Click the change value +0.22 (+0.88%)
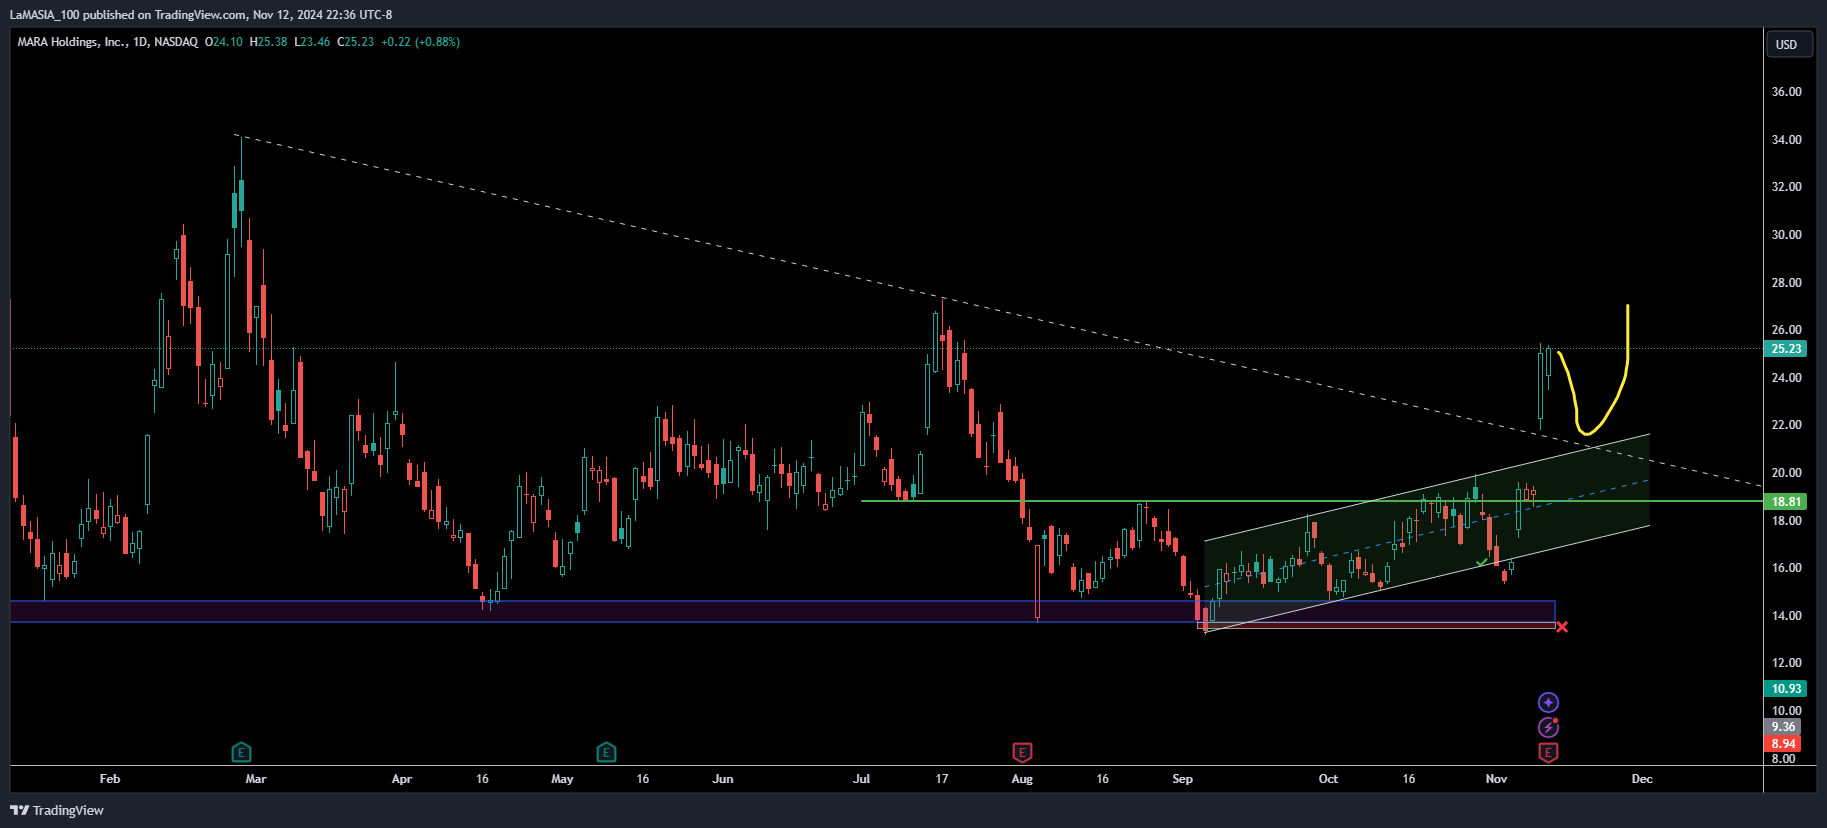The image size is (1827, 828). [x=420, y=42]
